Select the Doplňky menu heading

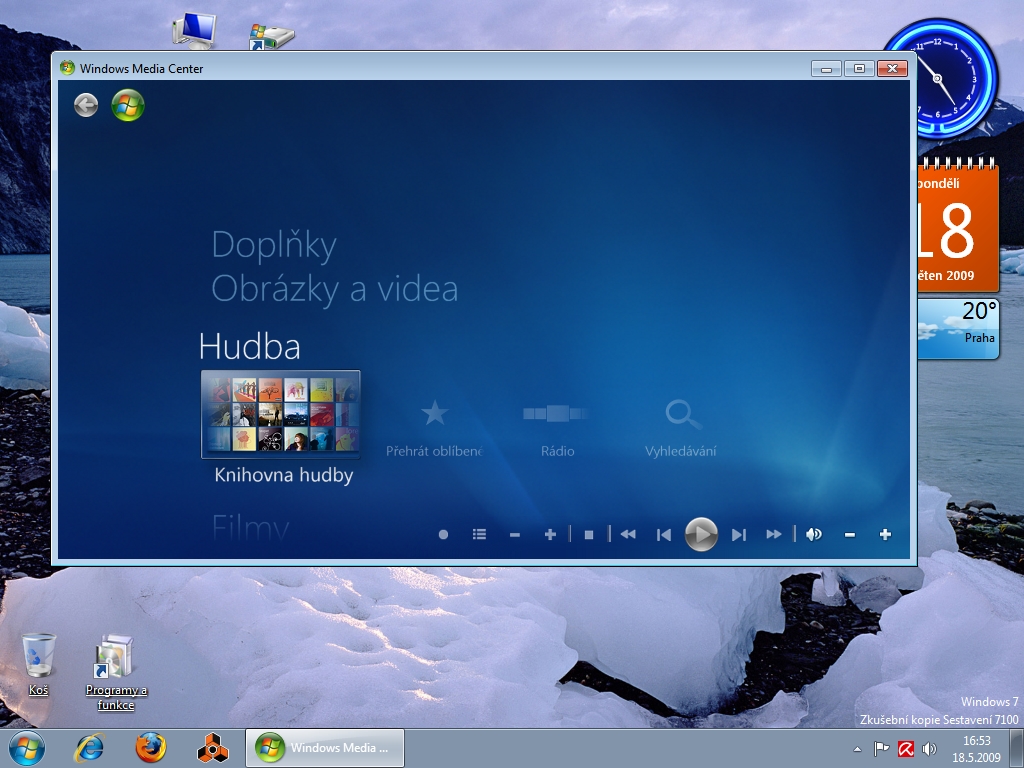[274, 246]
